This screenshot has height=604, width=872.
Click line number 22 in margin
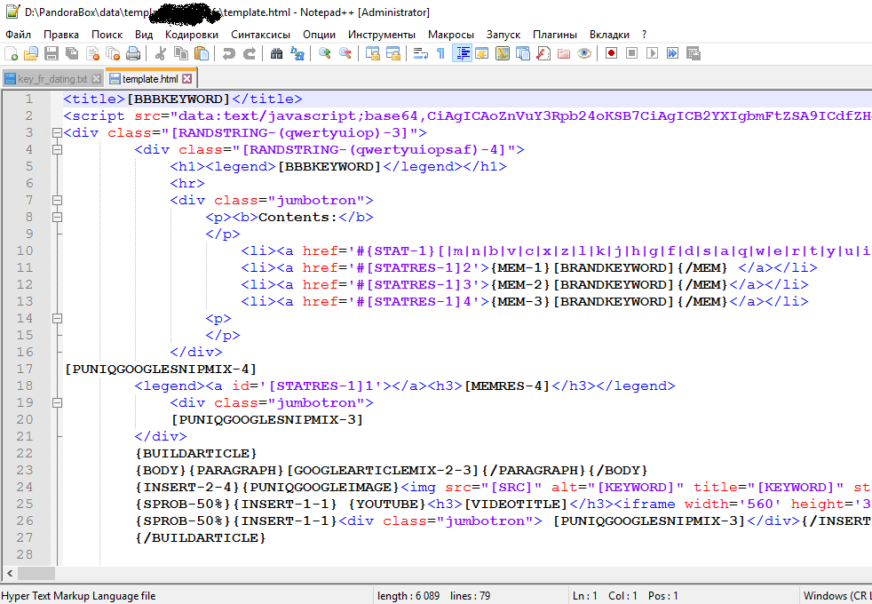(24, 453)
